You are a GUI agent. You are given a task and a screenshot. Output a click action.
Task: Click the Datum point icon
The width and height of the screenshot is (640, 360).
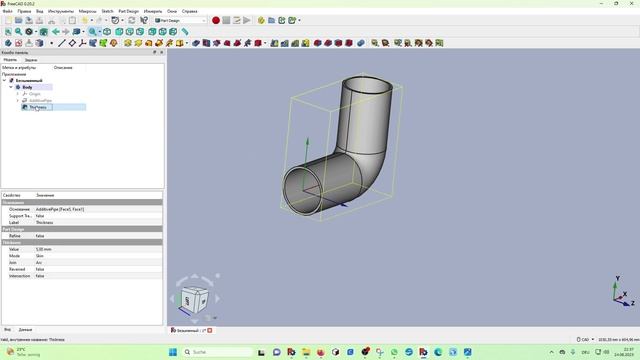pyautogui.click(x=51, y=43)
